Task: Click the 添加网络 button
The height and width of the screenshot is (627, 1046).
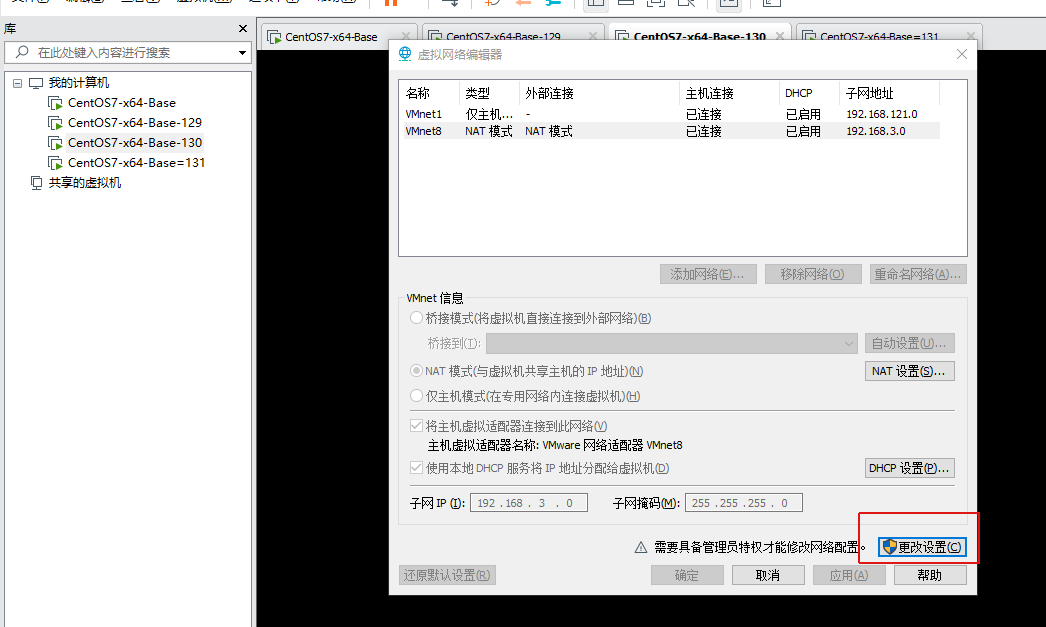Action: pos(708,274)
